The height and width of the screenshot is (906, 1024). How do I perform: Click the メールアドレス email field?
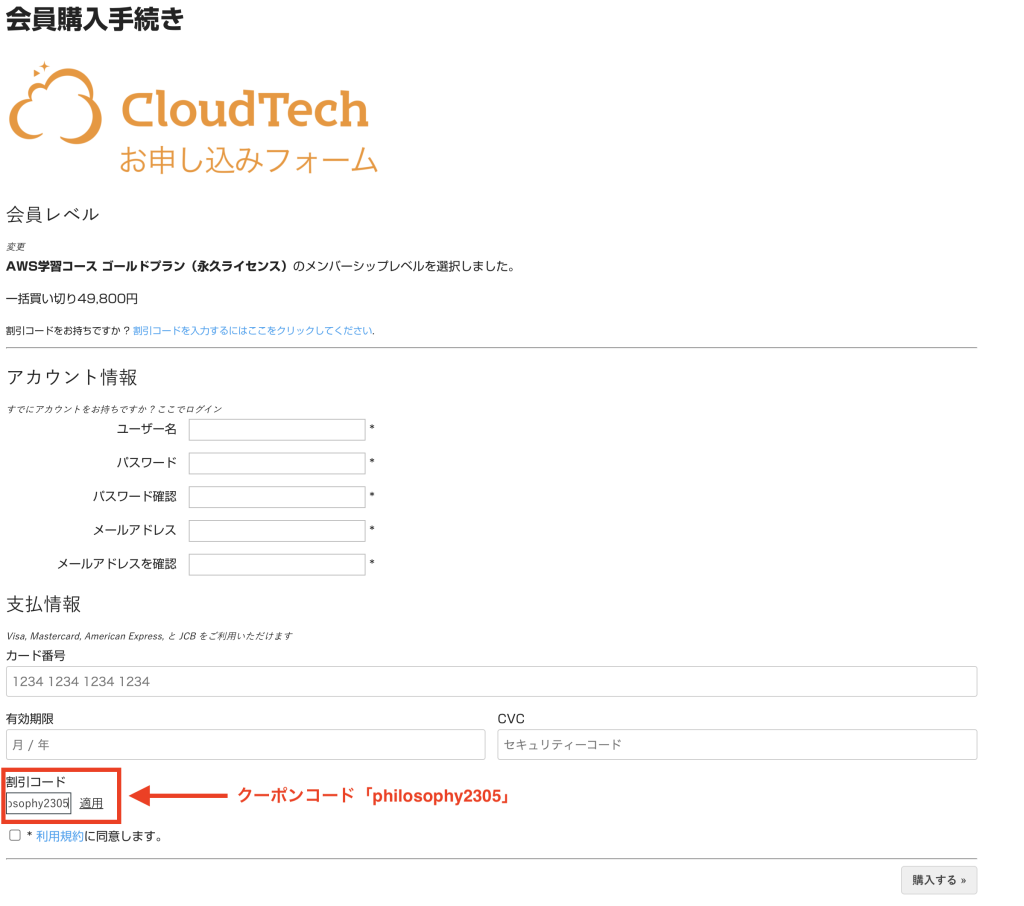(x=277, y=530)
